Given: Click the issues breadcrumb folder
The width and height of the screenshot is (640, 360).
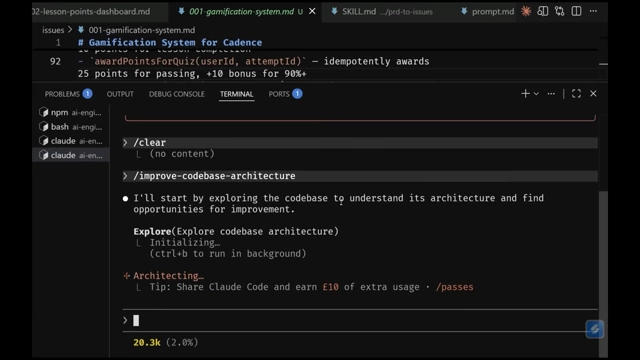Looking at the screenshot, I should point(53,30).
